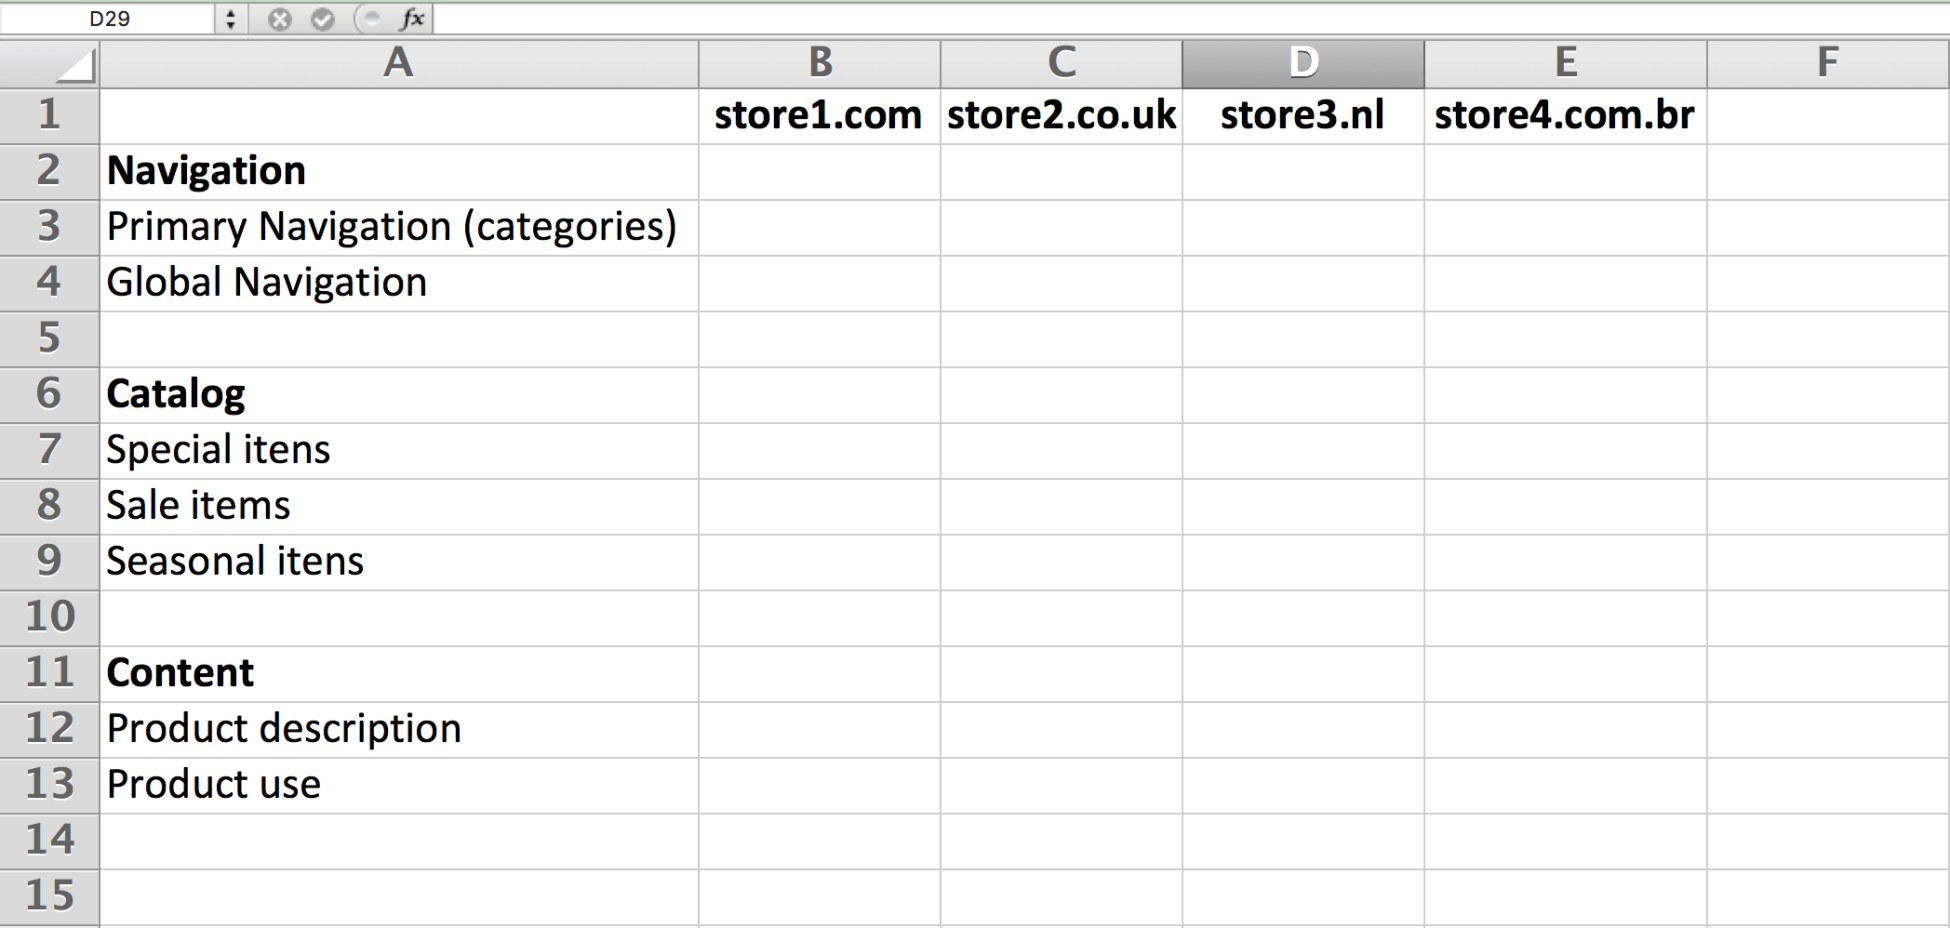The image size is (1950, 928).
Task: Open the fx insert function button
Action: coord(411,19)
